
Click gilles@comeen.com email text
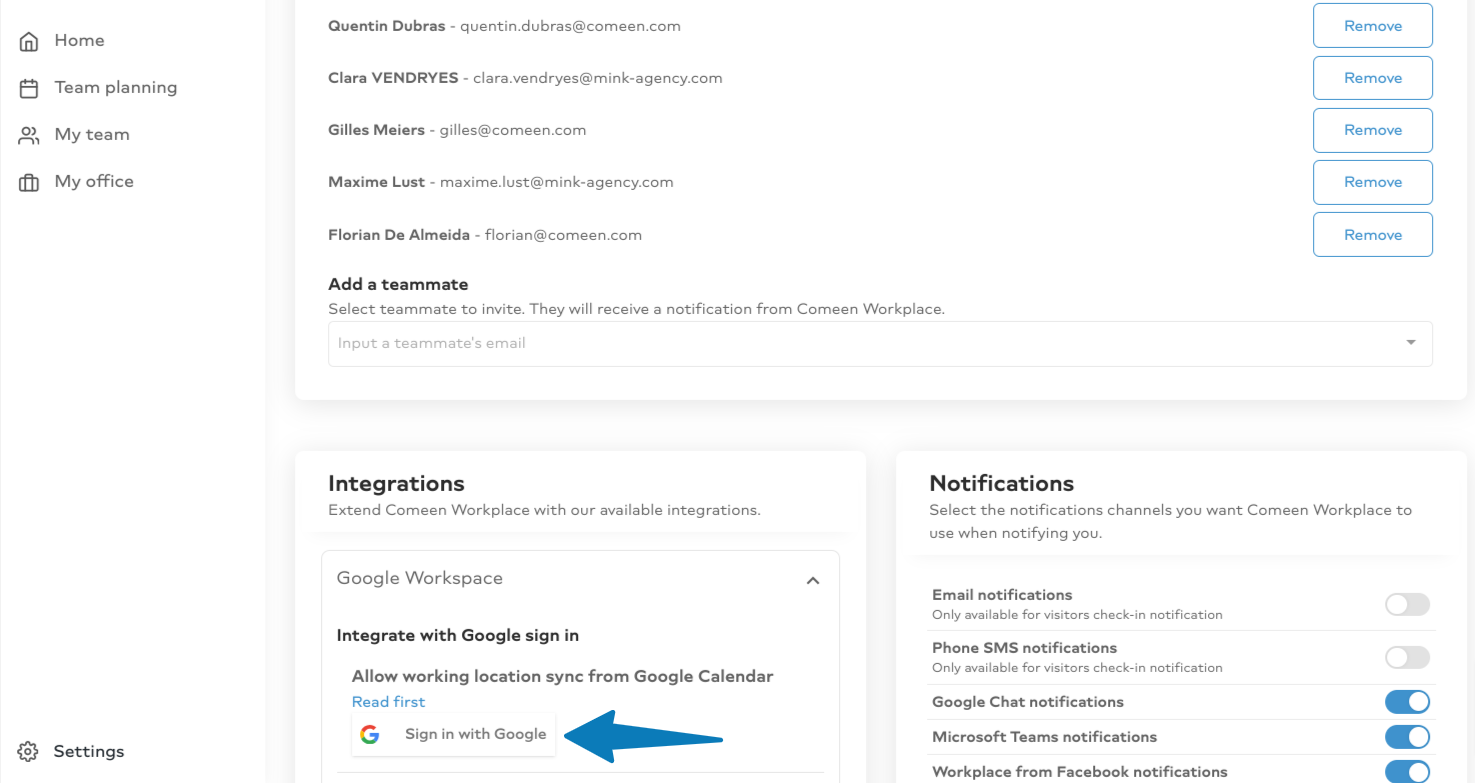(513, 130)
